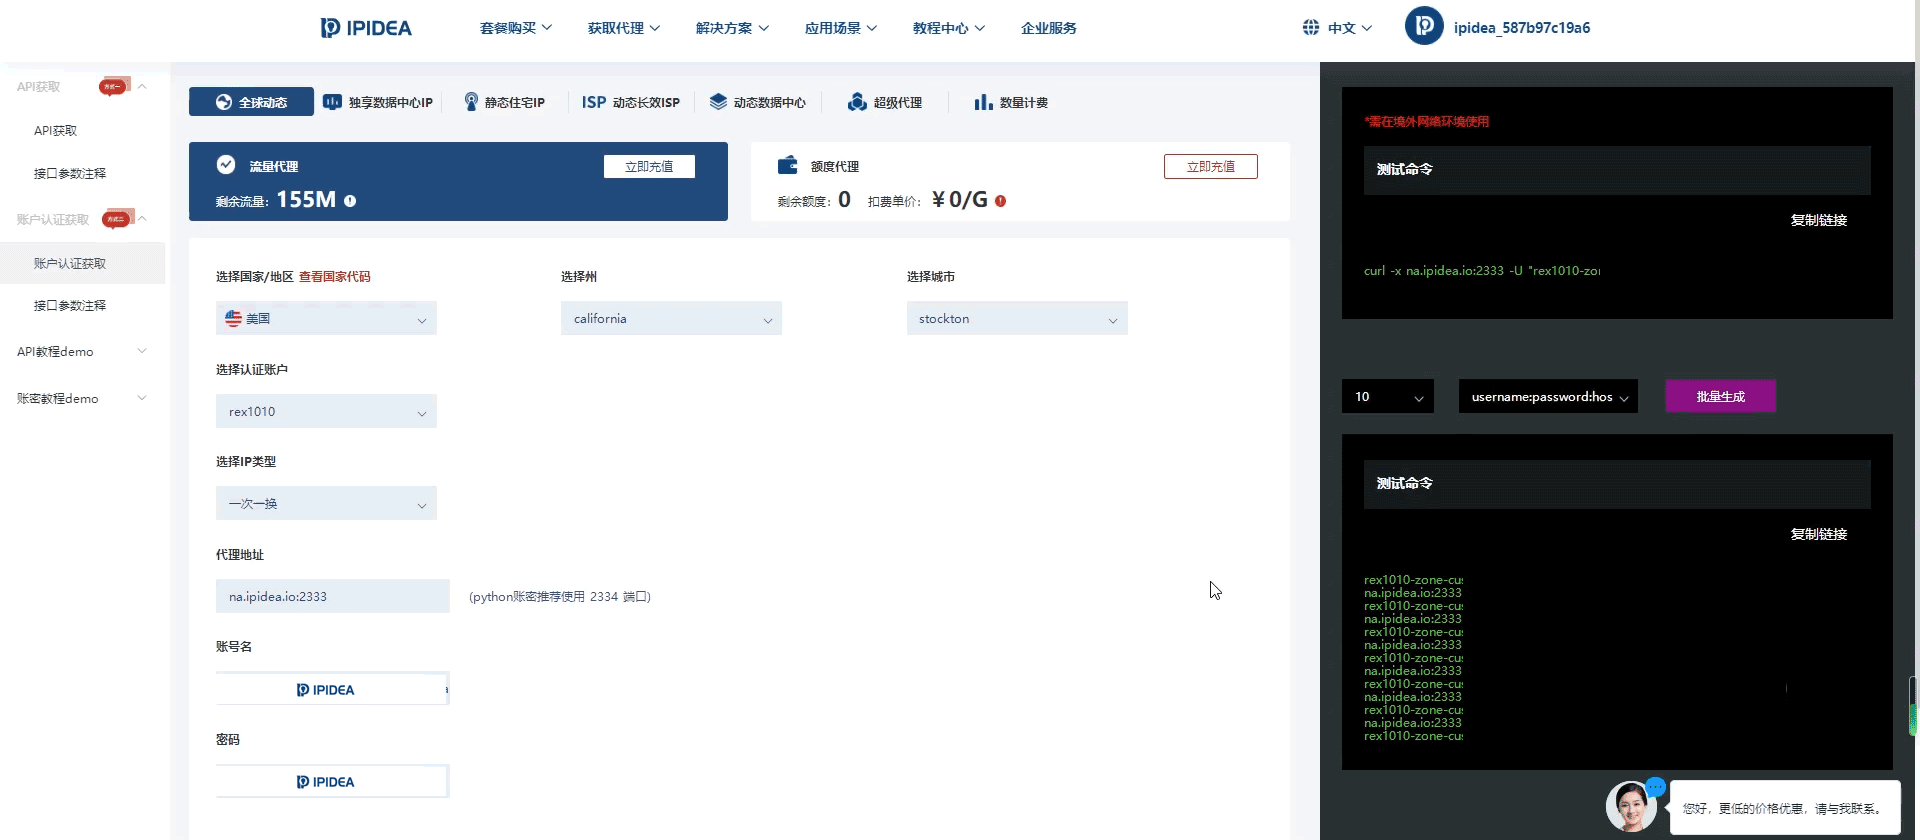
Task: Open auth account dropdown rex1010
Action: pos(326,411)
